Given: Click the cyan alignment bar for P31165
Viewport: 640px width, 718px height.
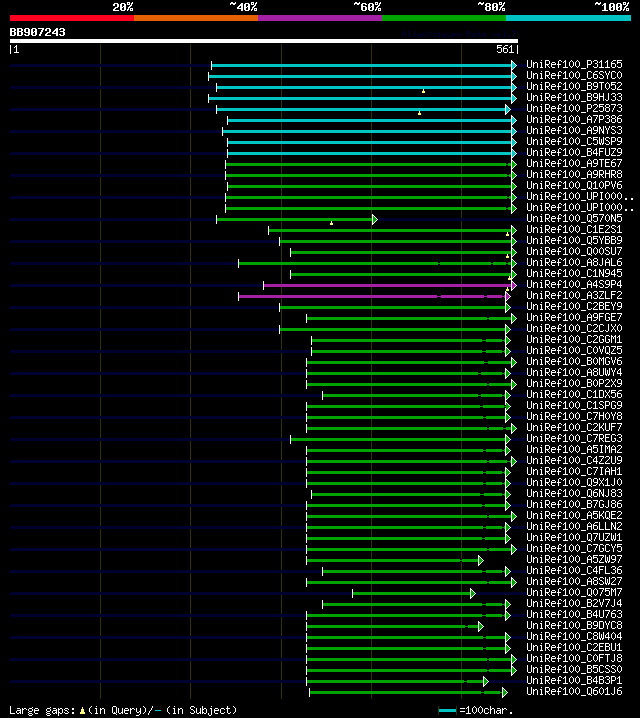Looking at the screenshot, I should (362, 65).
